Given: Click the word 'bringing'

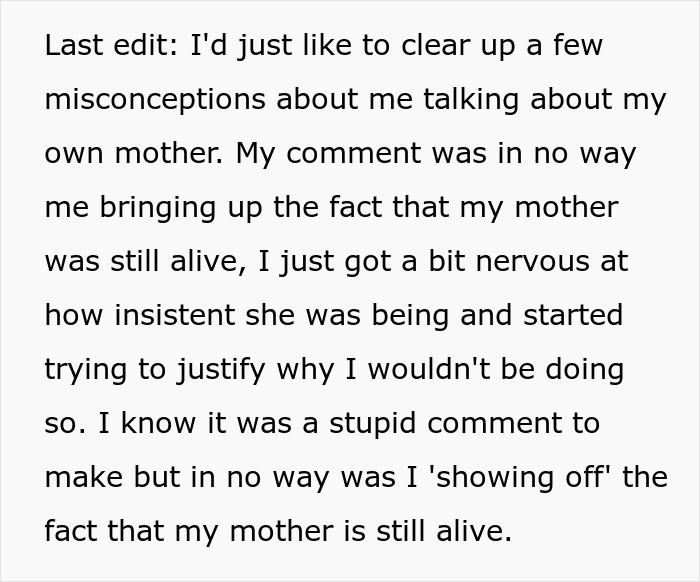Looking at the screenshot, I should (x=157, y=208).
